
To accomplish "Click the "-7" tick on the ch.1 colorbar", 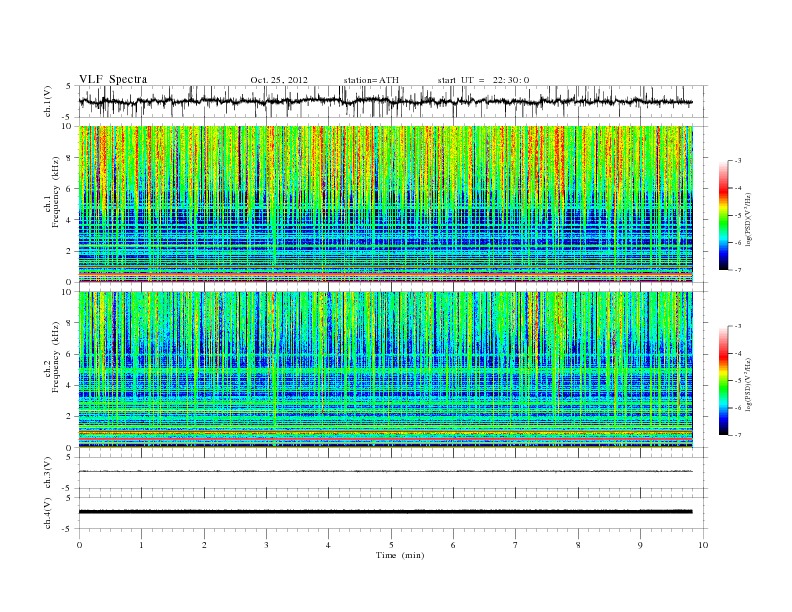I will tap(738, 270).
